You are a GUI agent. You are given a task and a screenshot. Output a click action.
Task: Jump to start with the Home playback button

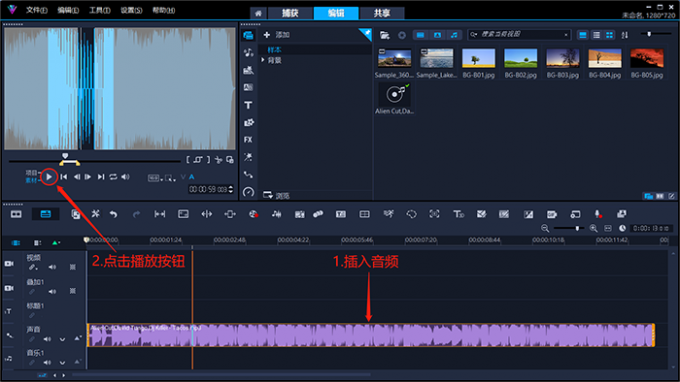64,176
